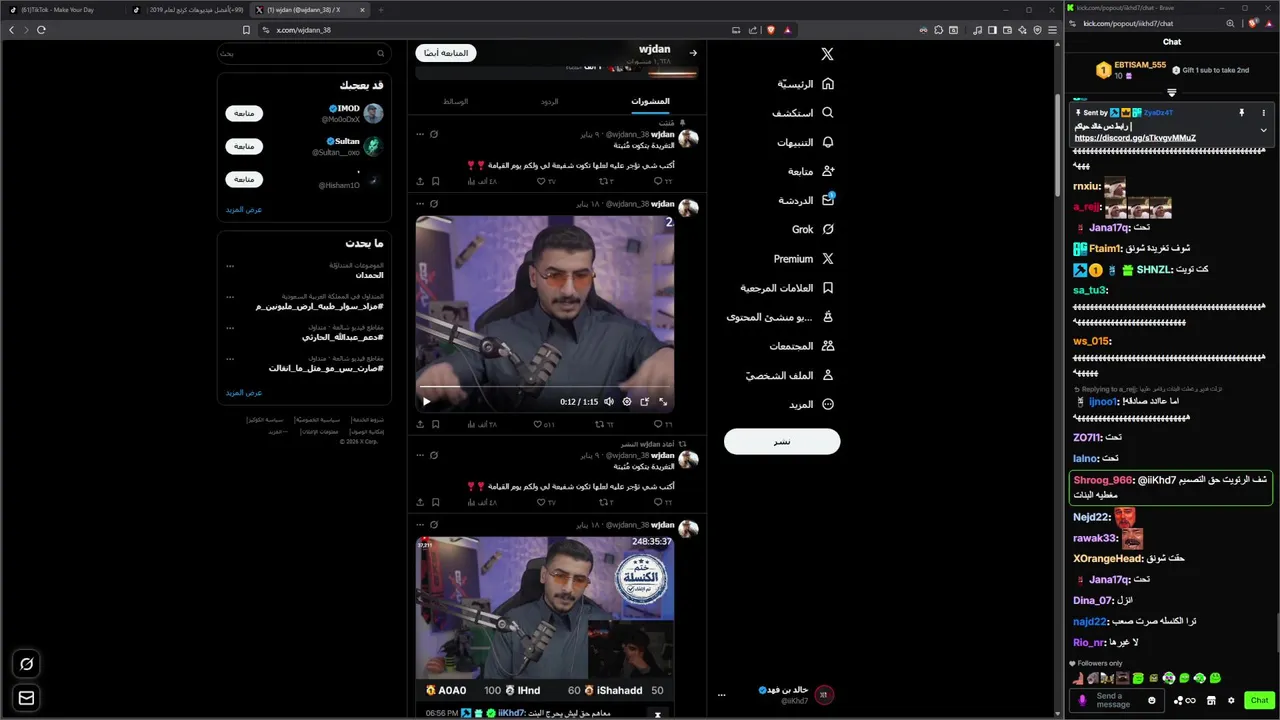This screenshot has height=720, width=1280.
Task: Click the Grok floating button at bottom left
Action: 27,664
